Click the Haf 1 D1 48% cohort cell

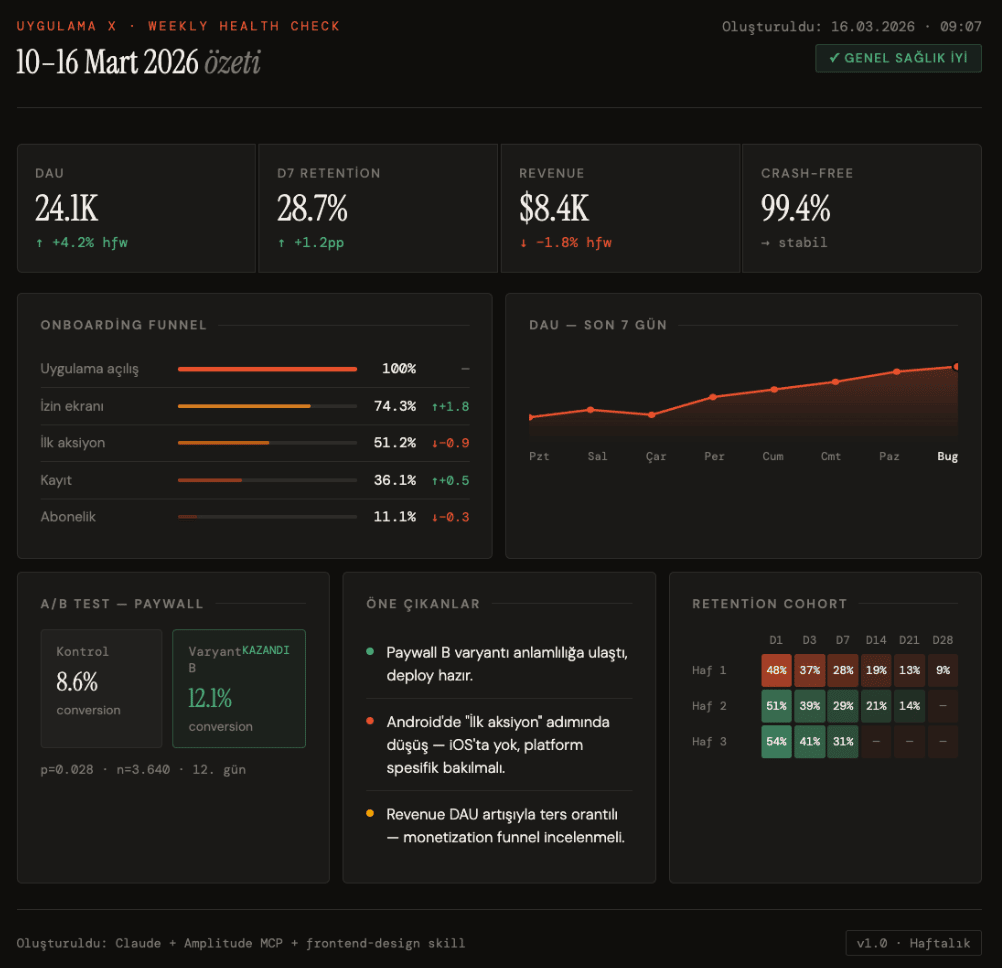pos(776,670)
